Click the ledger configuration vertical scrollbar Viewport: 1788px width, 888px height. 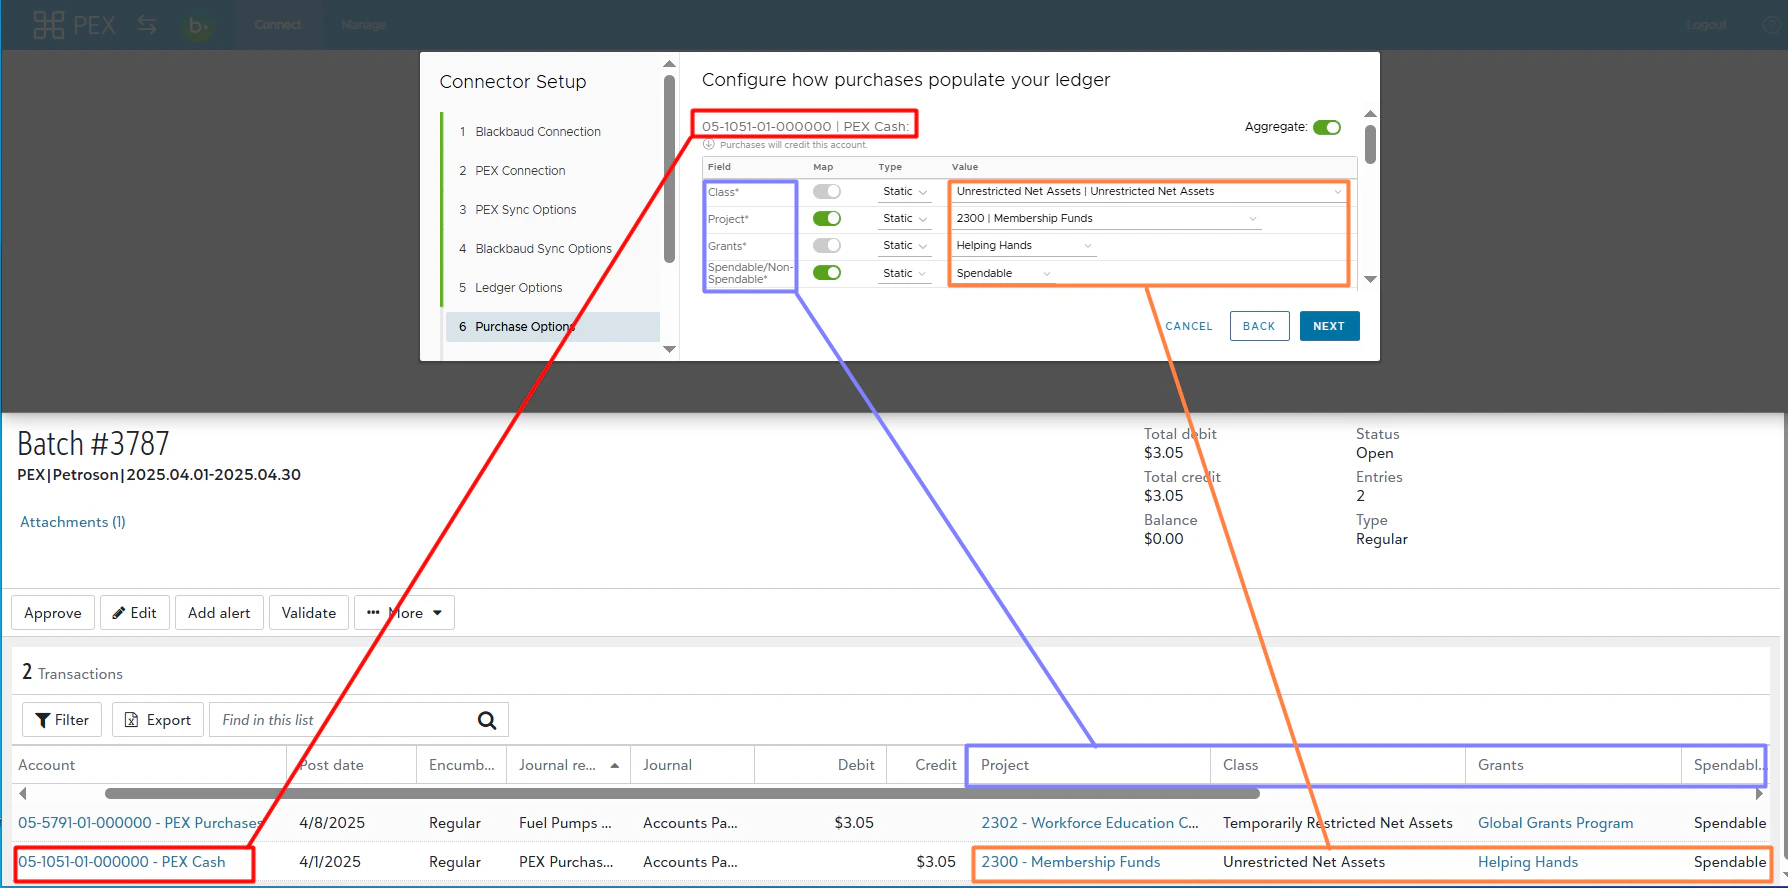point(1370,143)
